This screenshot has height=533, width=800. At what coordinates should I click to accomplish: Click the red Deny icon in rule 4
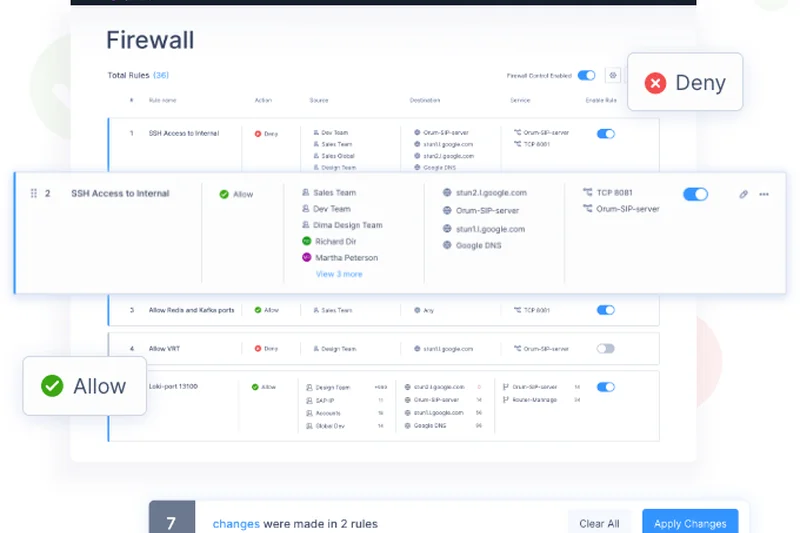click(258, 349)
